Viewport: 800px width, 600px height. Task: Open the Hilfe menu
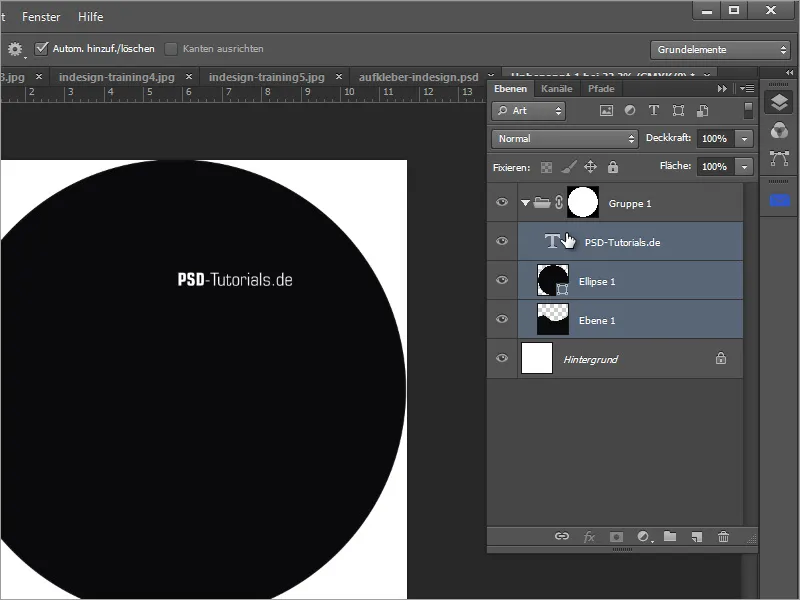point(90,17)
